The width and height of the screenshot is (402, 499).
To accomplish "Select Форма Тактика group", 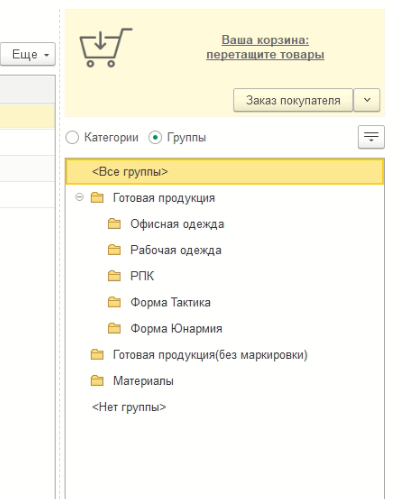I will [x=170, y=302].
